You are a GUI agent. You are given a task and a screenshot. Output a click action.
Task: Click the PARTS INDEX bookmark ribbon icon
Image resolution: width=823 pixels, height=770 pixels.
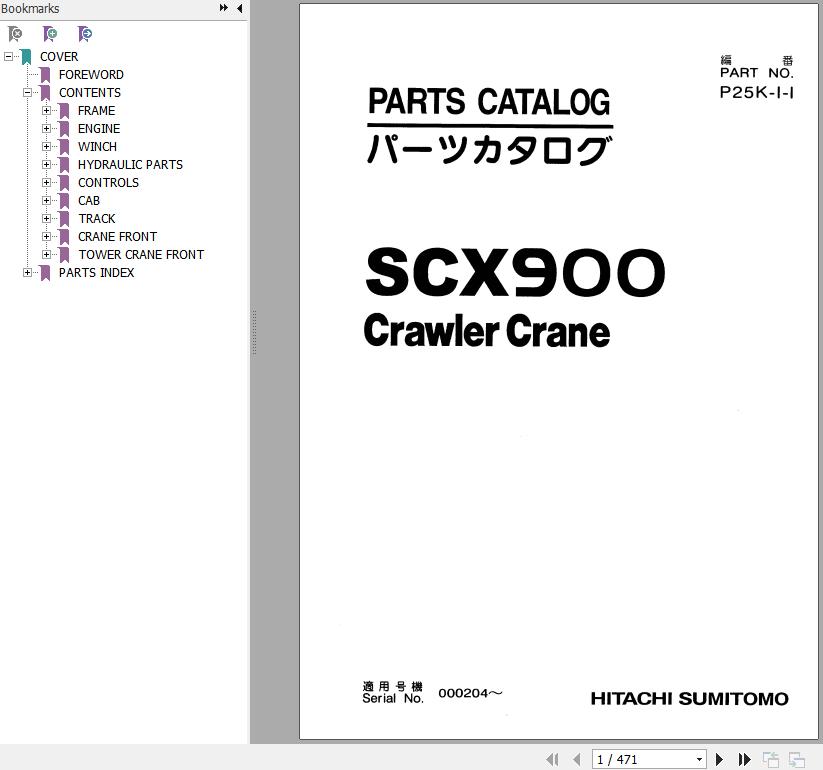[45, 272]
